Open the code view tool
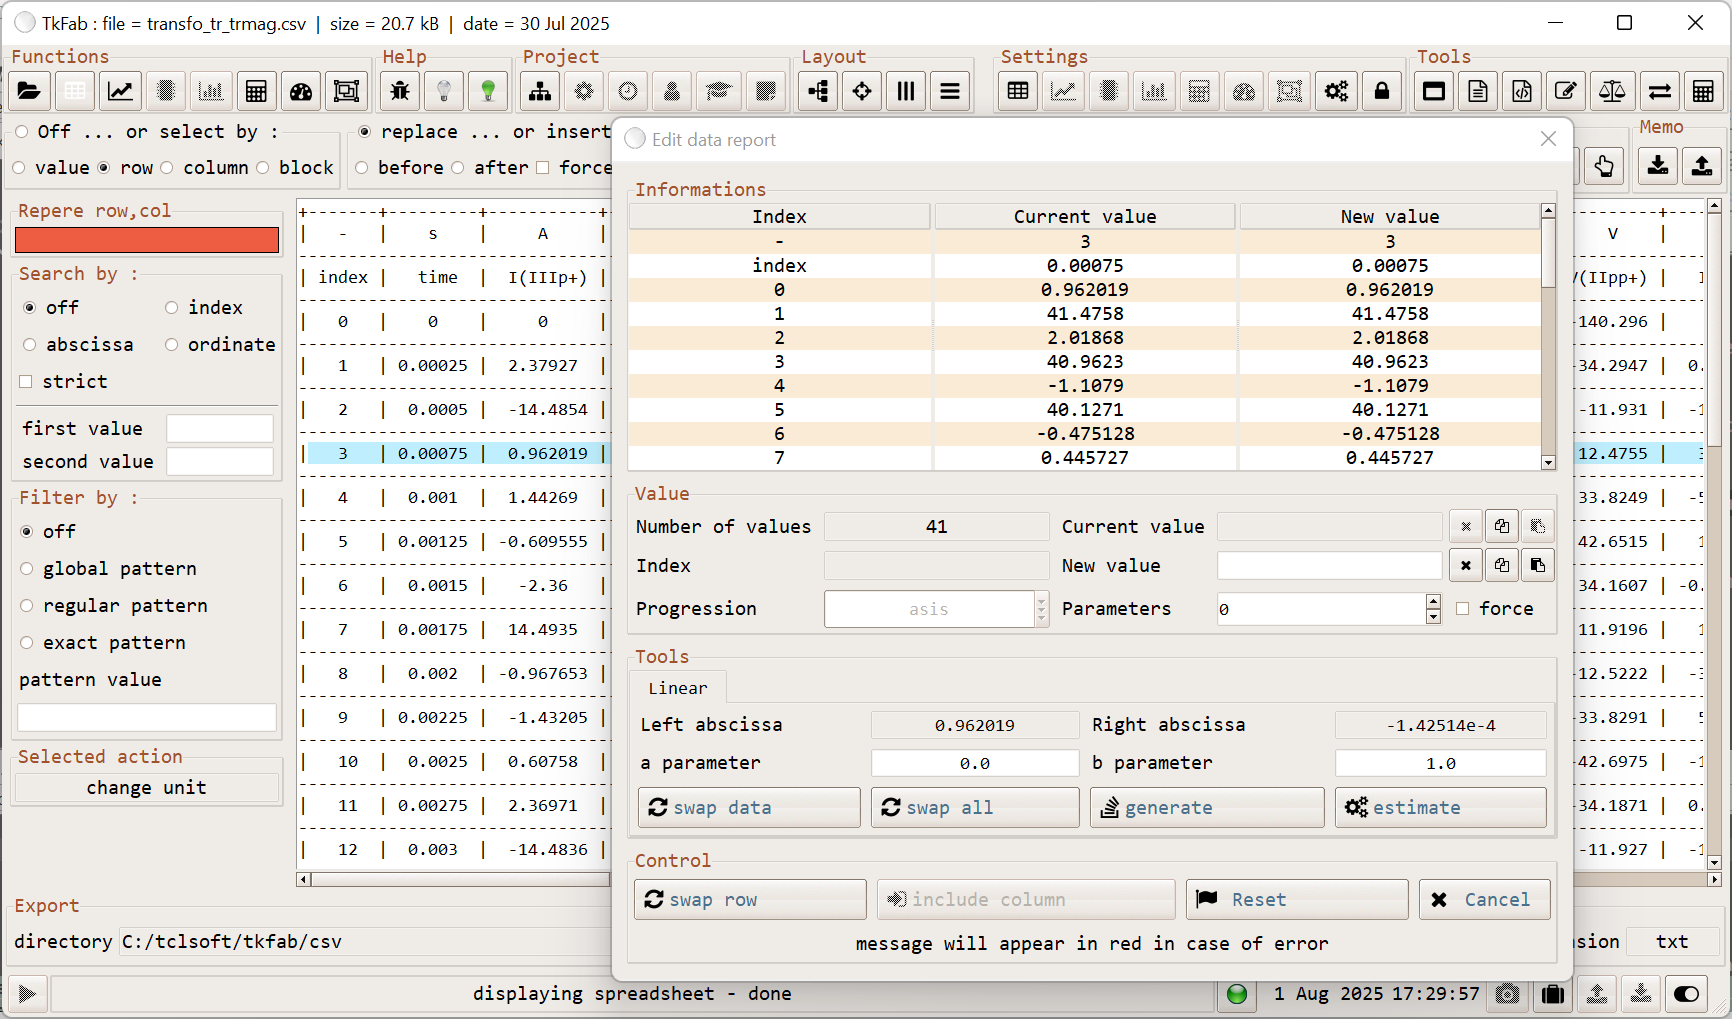The width and height of the screenshot is (1732, 1019). click(1521, 90)
